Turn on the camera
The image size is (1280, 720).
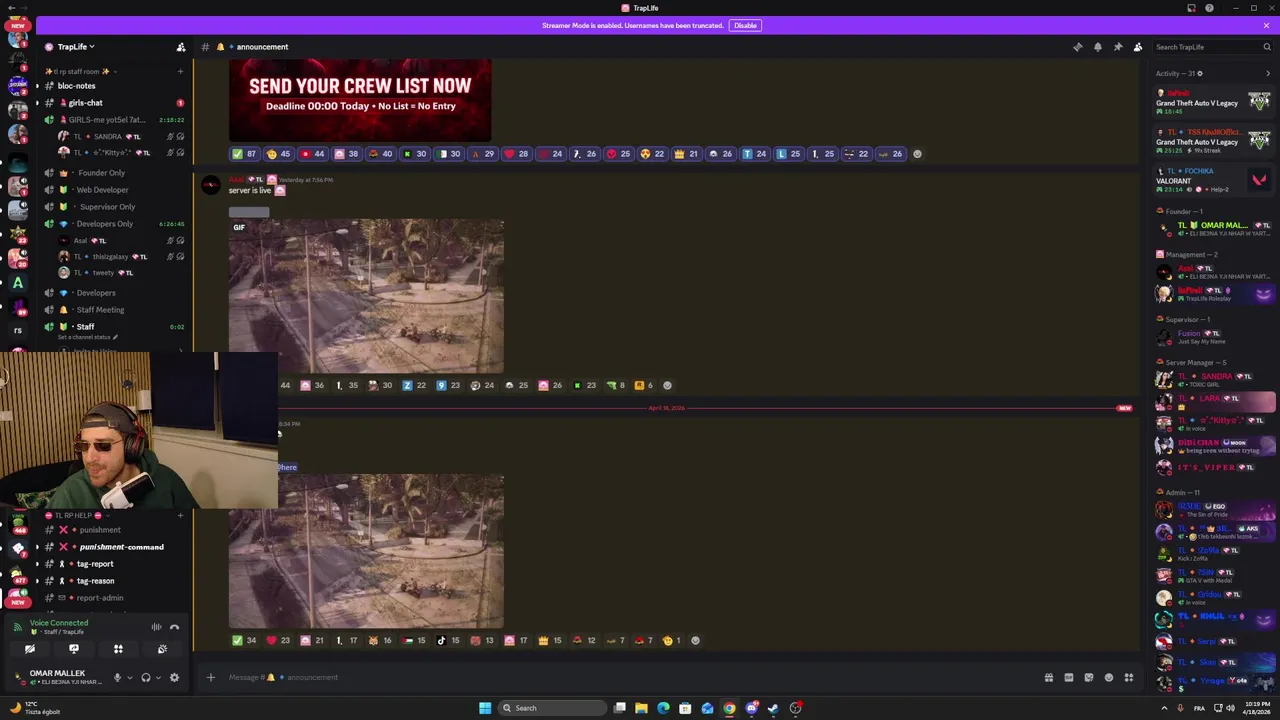tap(30, 649)
